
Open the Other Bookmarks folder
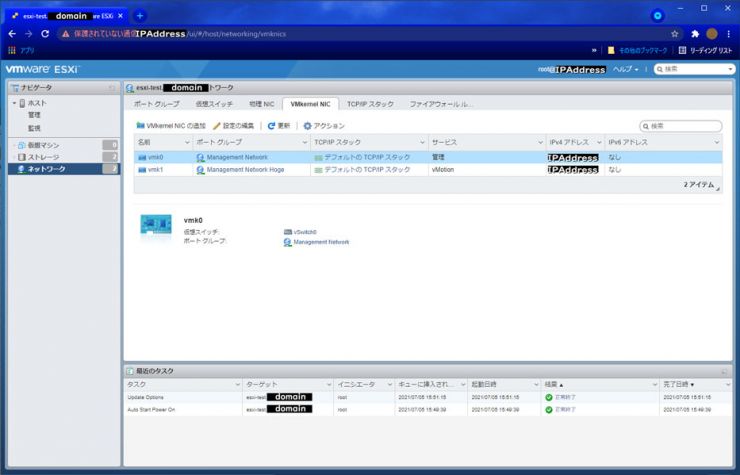click(x=638, y=50)
